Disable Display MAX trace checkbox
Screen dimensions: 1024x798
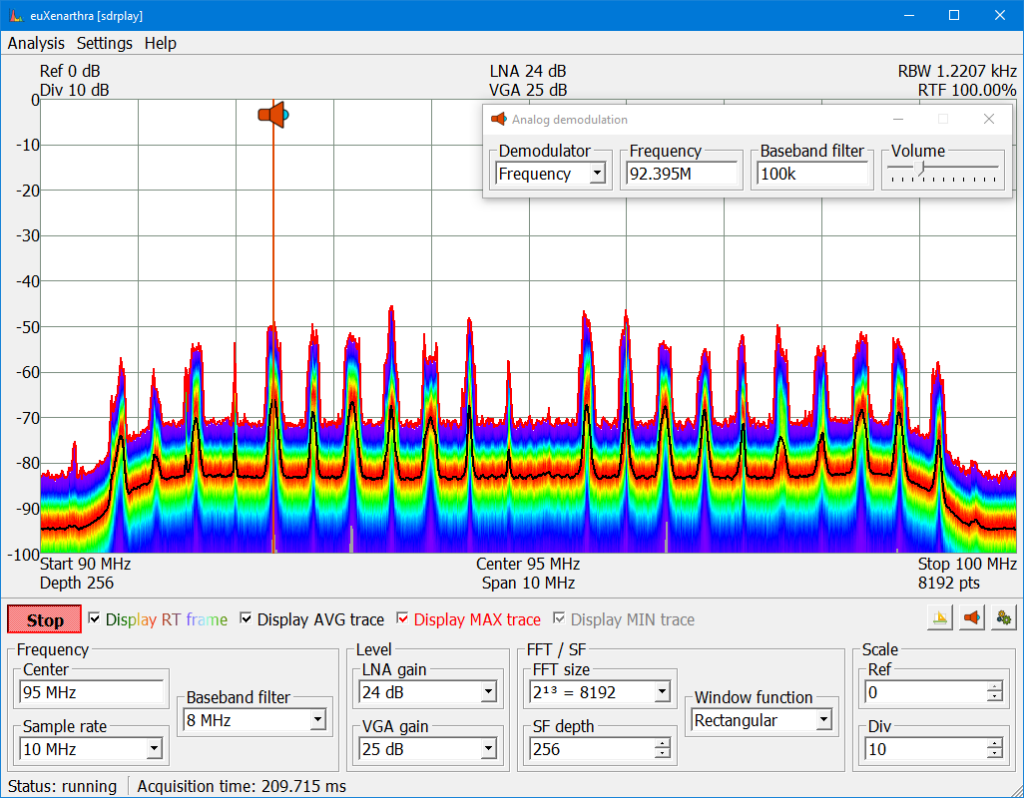pos(403,619)
